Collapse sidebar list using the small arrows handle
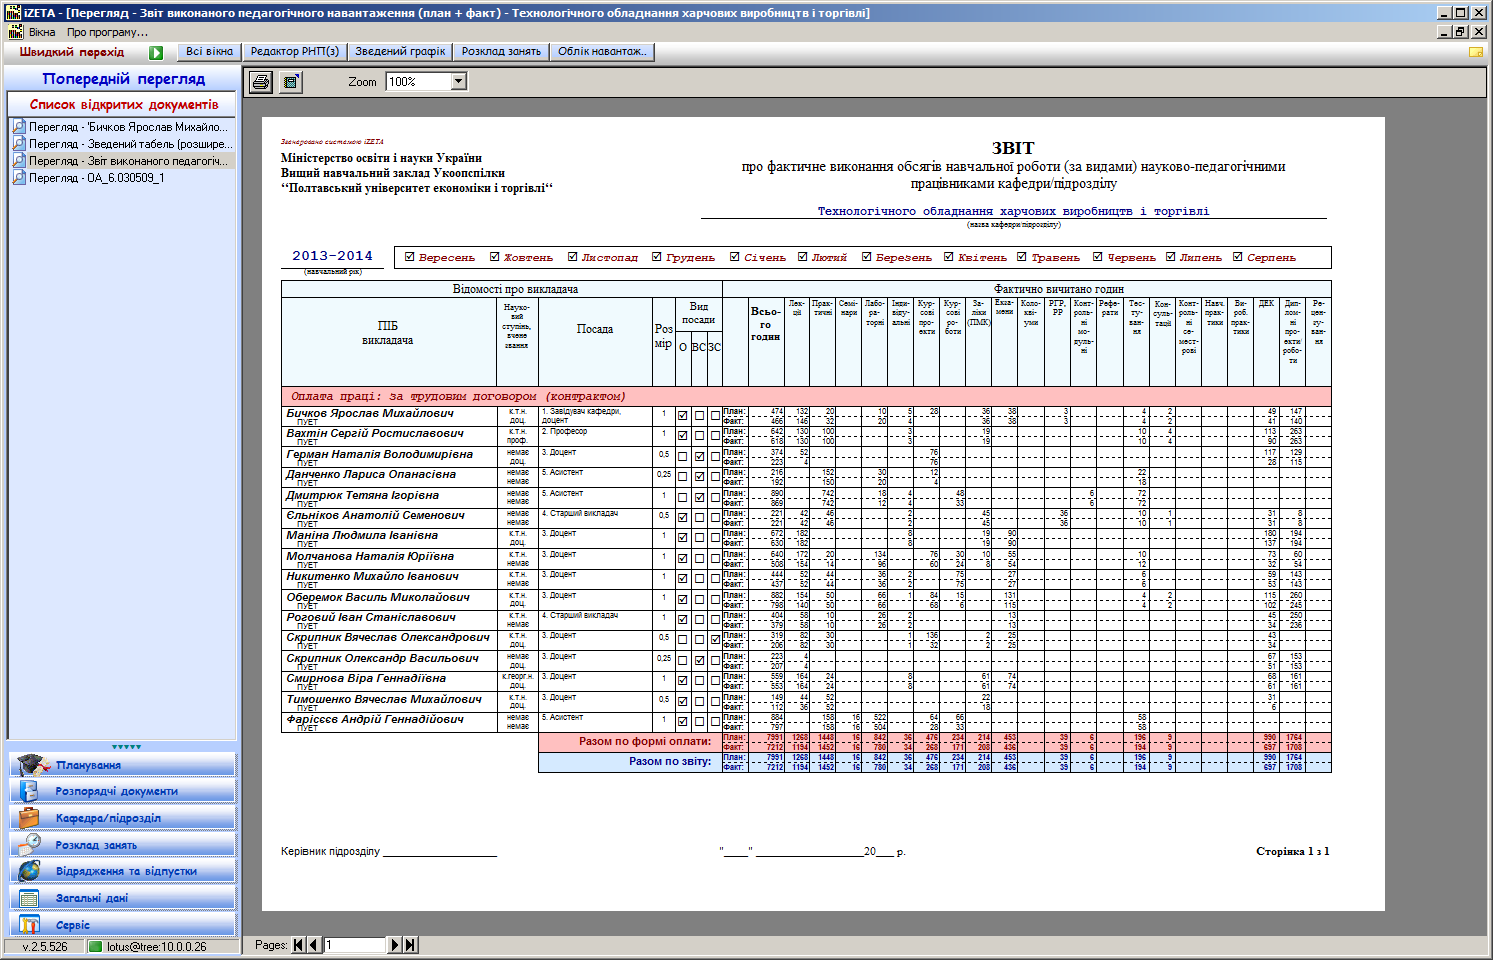The height and width of the screenshot is (960, 1493). click(x=126, y=747)
